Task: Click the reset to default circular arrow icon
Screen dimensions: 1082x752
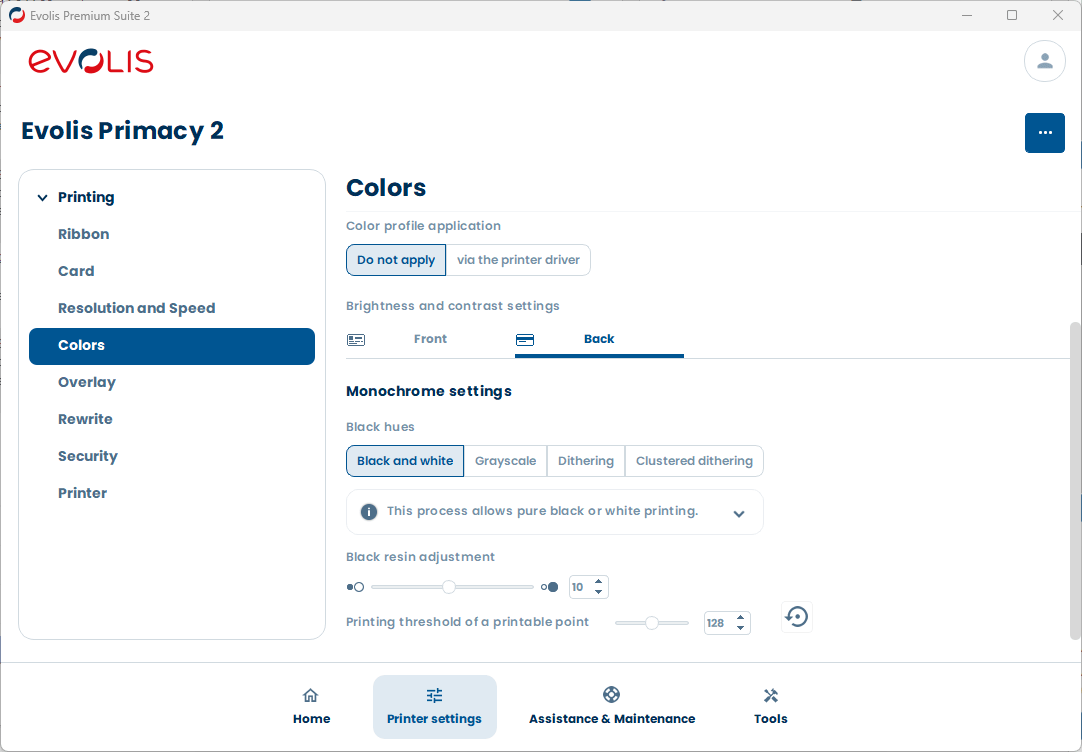Action: (x=796, y=617)
